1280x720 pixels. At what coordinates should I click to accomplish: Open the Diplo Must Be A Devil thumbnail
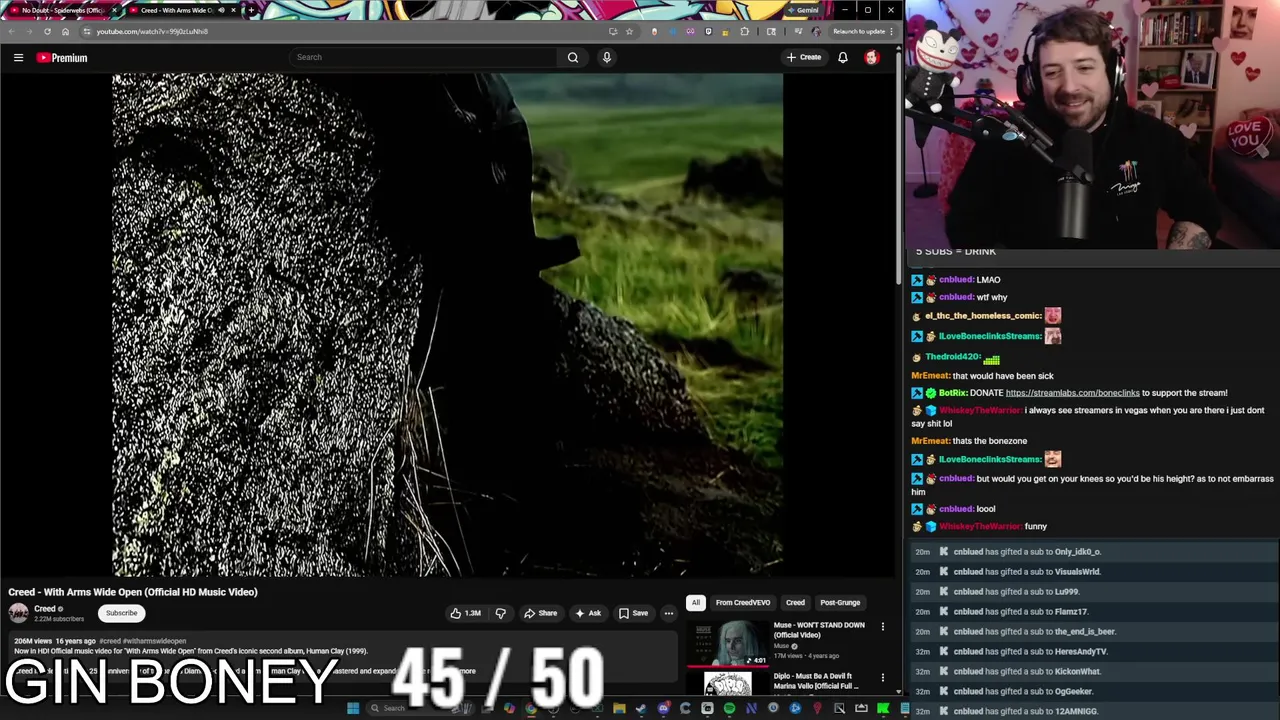pos(727,684)
